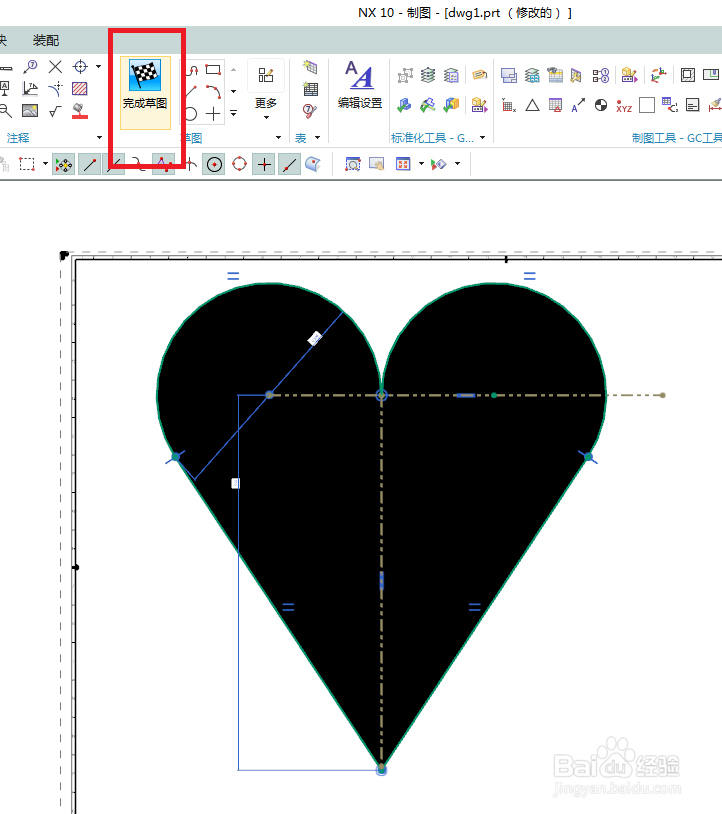722x814 pixels.
Task: Click the fit view icon
Action: coord(403,164)
